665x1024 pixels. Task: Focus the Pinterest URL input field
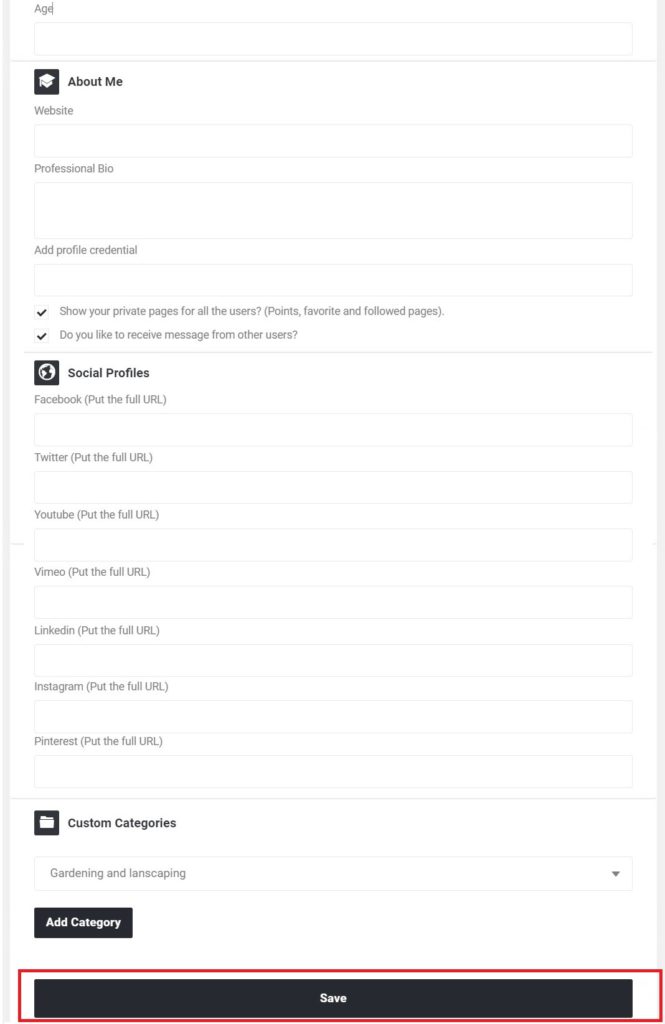click(x=333, y=771)
